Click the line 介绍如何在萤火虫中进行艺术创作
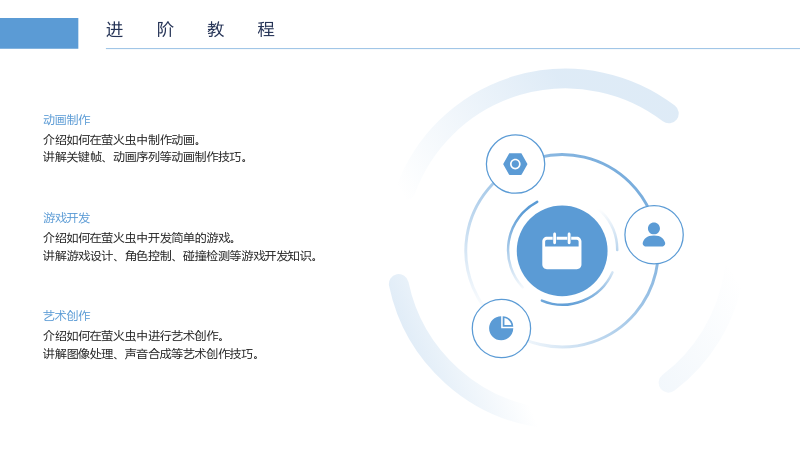The height and width of the screenshot is (450, 800). pos(134,336)
